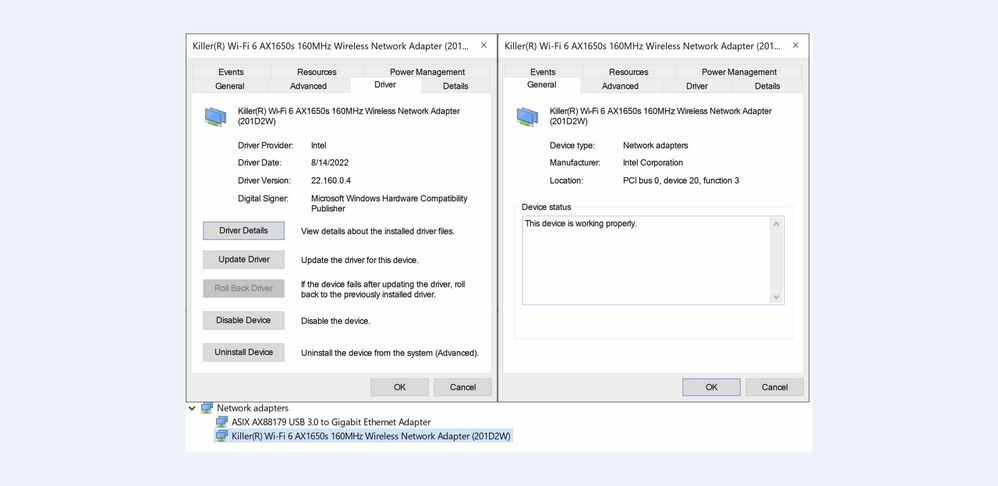Screen dimensions: 998x486
Task: Click the driver date 8/14/2022
Action: pos(330,162)
